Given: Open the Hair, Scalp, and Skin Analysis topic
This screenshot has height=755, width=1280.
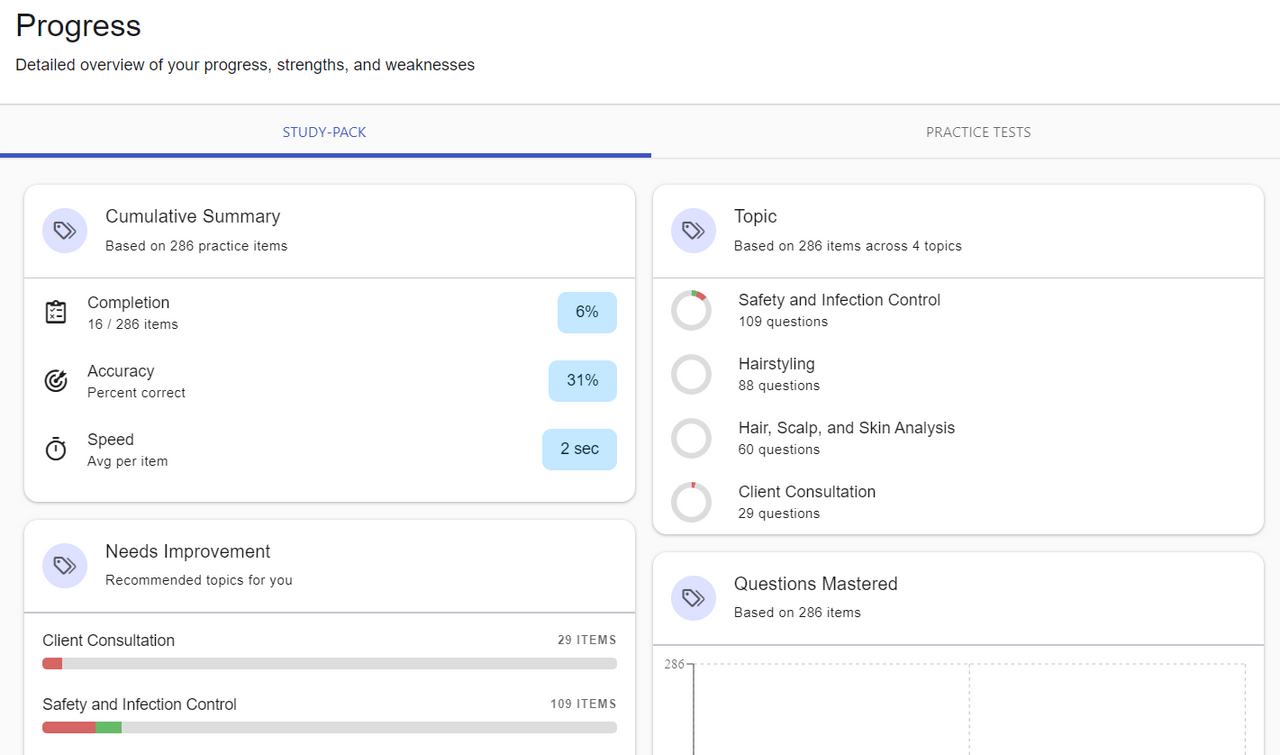Looking at the screenshot, I should pos(846,428).
